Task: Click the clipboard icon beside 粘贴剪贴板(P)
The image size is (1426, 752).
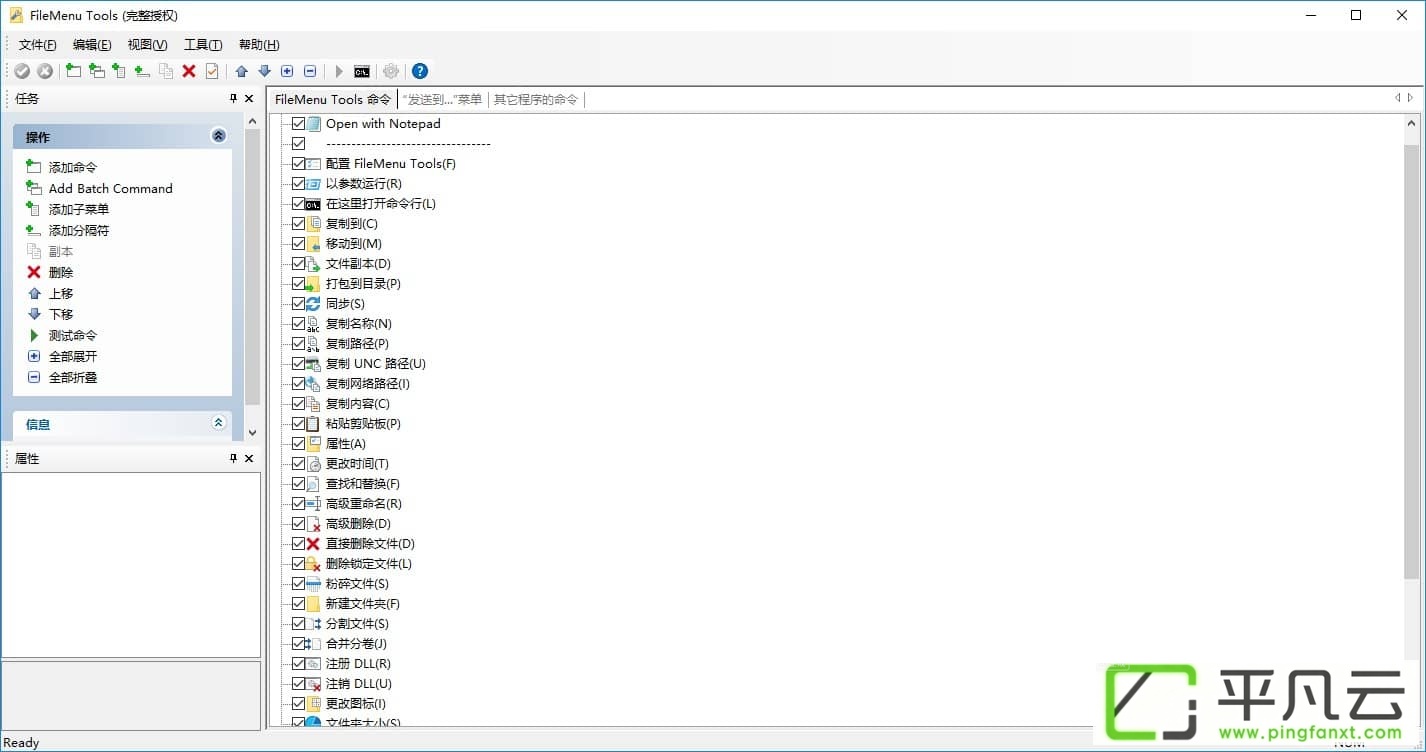Action: click(x=313, y=423)
